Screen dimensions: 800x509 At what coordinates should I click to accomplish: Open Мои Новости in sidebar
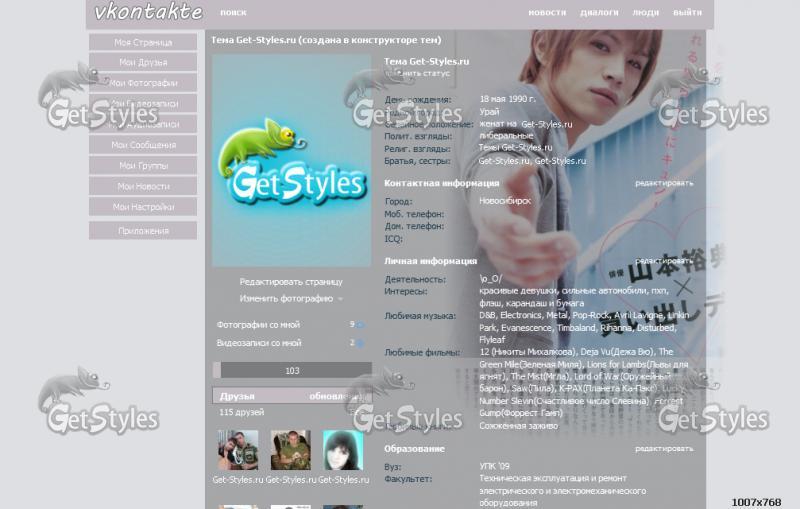click(x=143, y=186)
